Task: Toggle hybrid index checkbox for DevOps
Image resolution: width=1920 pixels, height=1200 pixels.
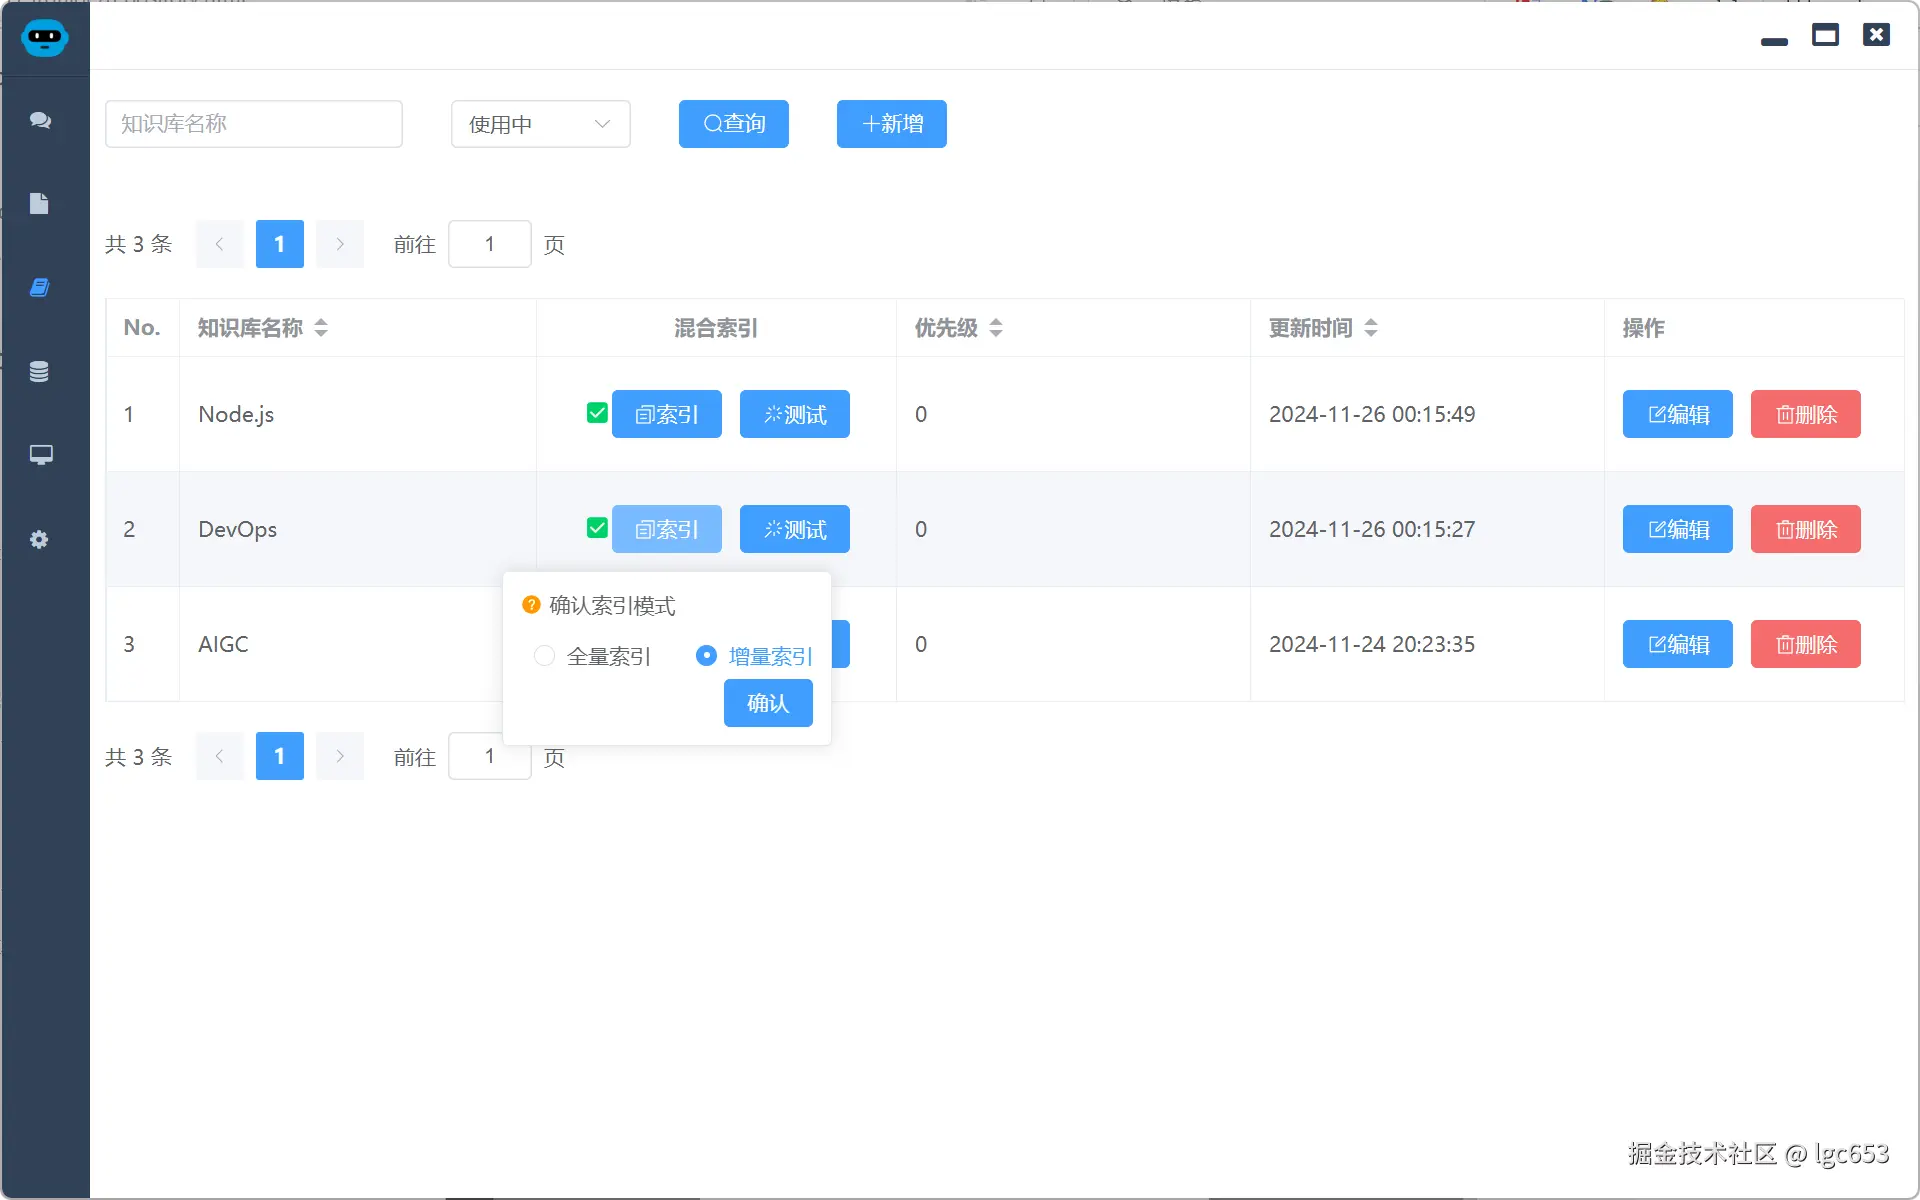Action: [x=597, y=528]
